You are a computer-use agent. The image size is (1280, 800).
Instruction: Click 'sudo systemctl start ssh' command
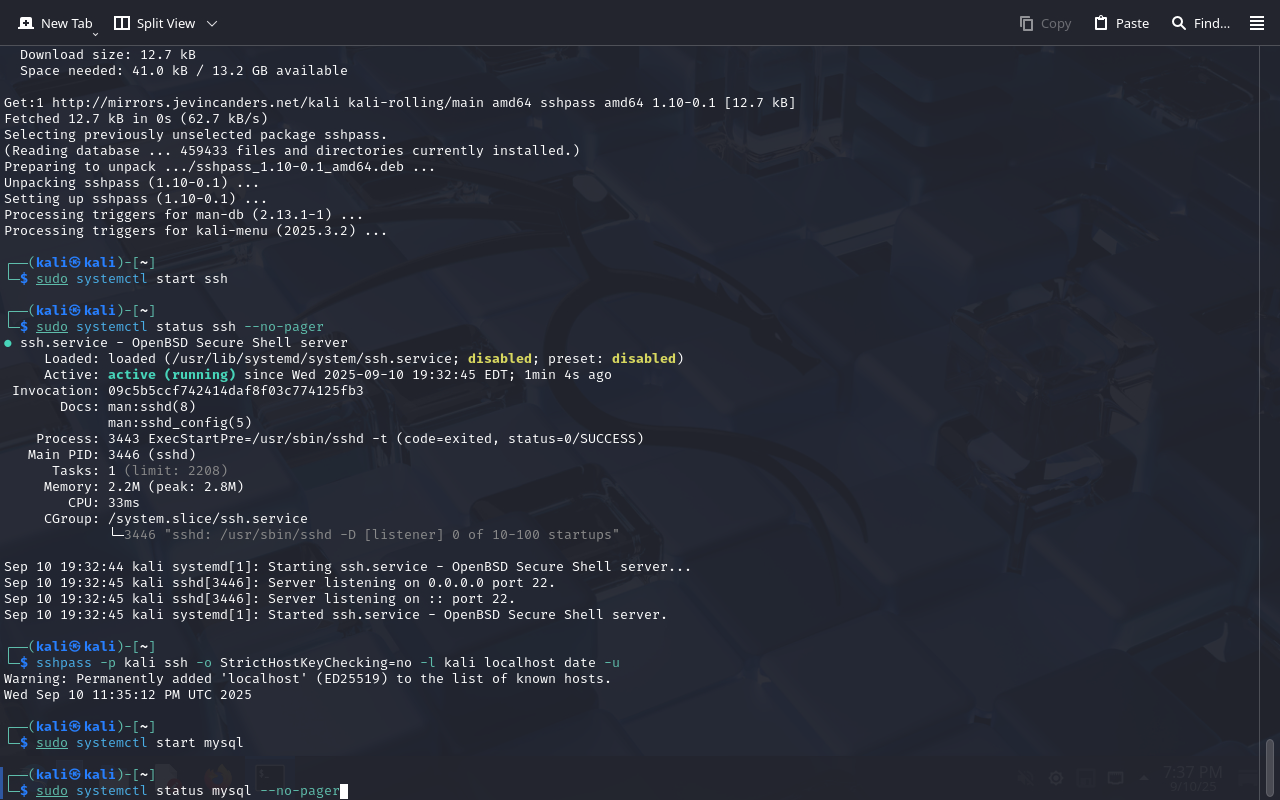click(x=132, y=279)
